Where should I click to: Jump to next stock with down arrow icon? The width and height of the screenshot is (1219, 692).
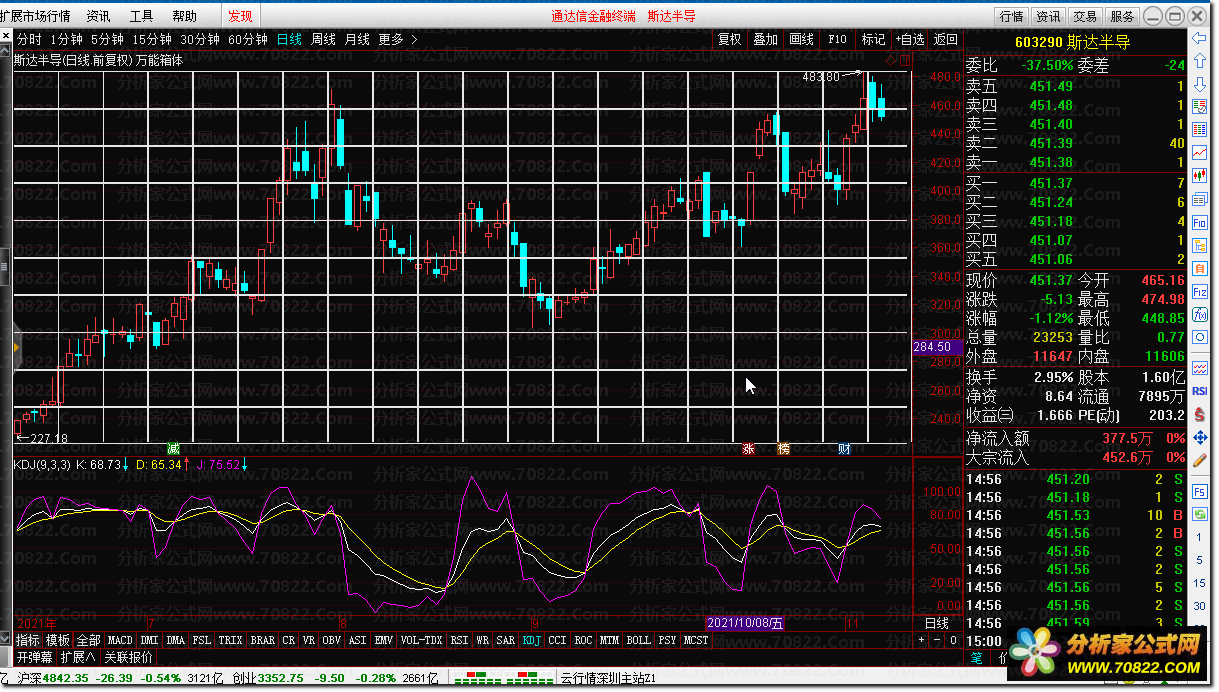pyautogui.click(x=1199, y=83)
